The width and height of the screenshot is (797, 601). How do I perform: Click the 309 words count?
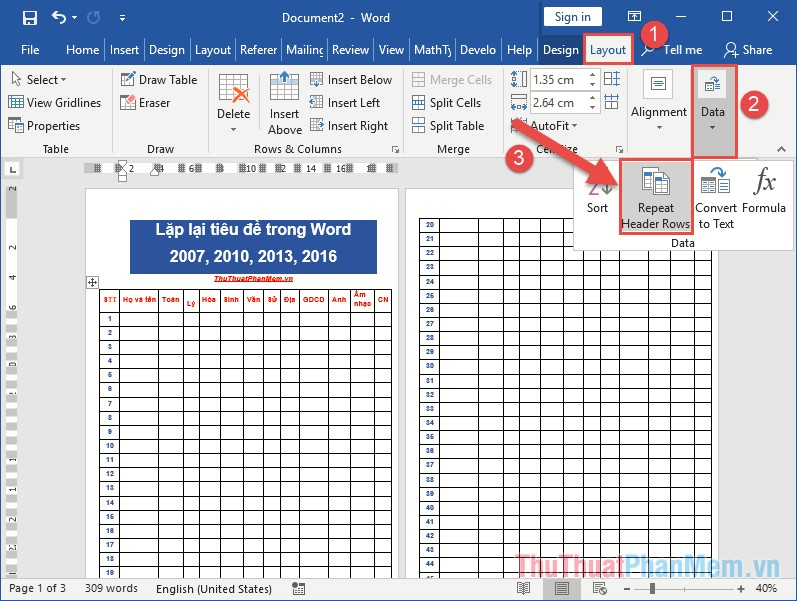(x=111, y=589)
